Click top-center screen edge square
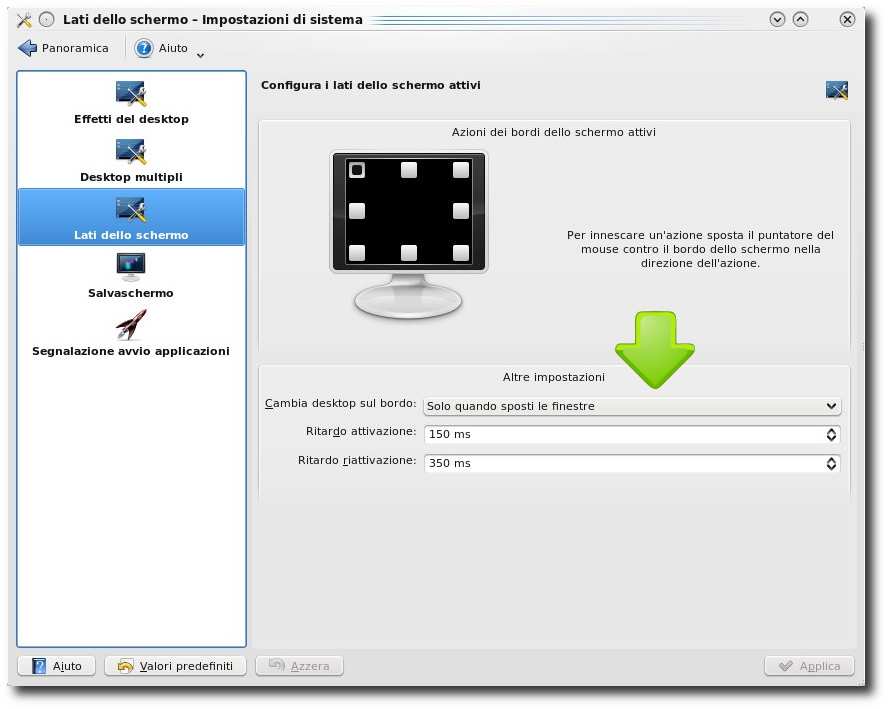 coord(409,170)
